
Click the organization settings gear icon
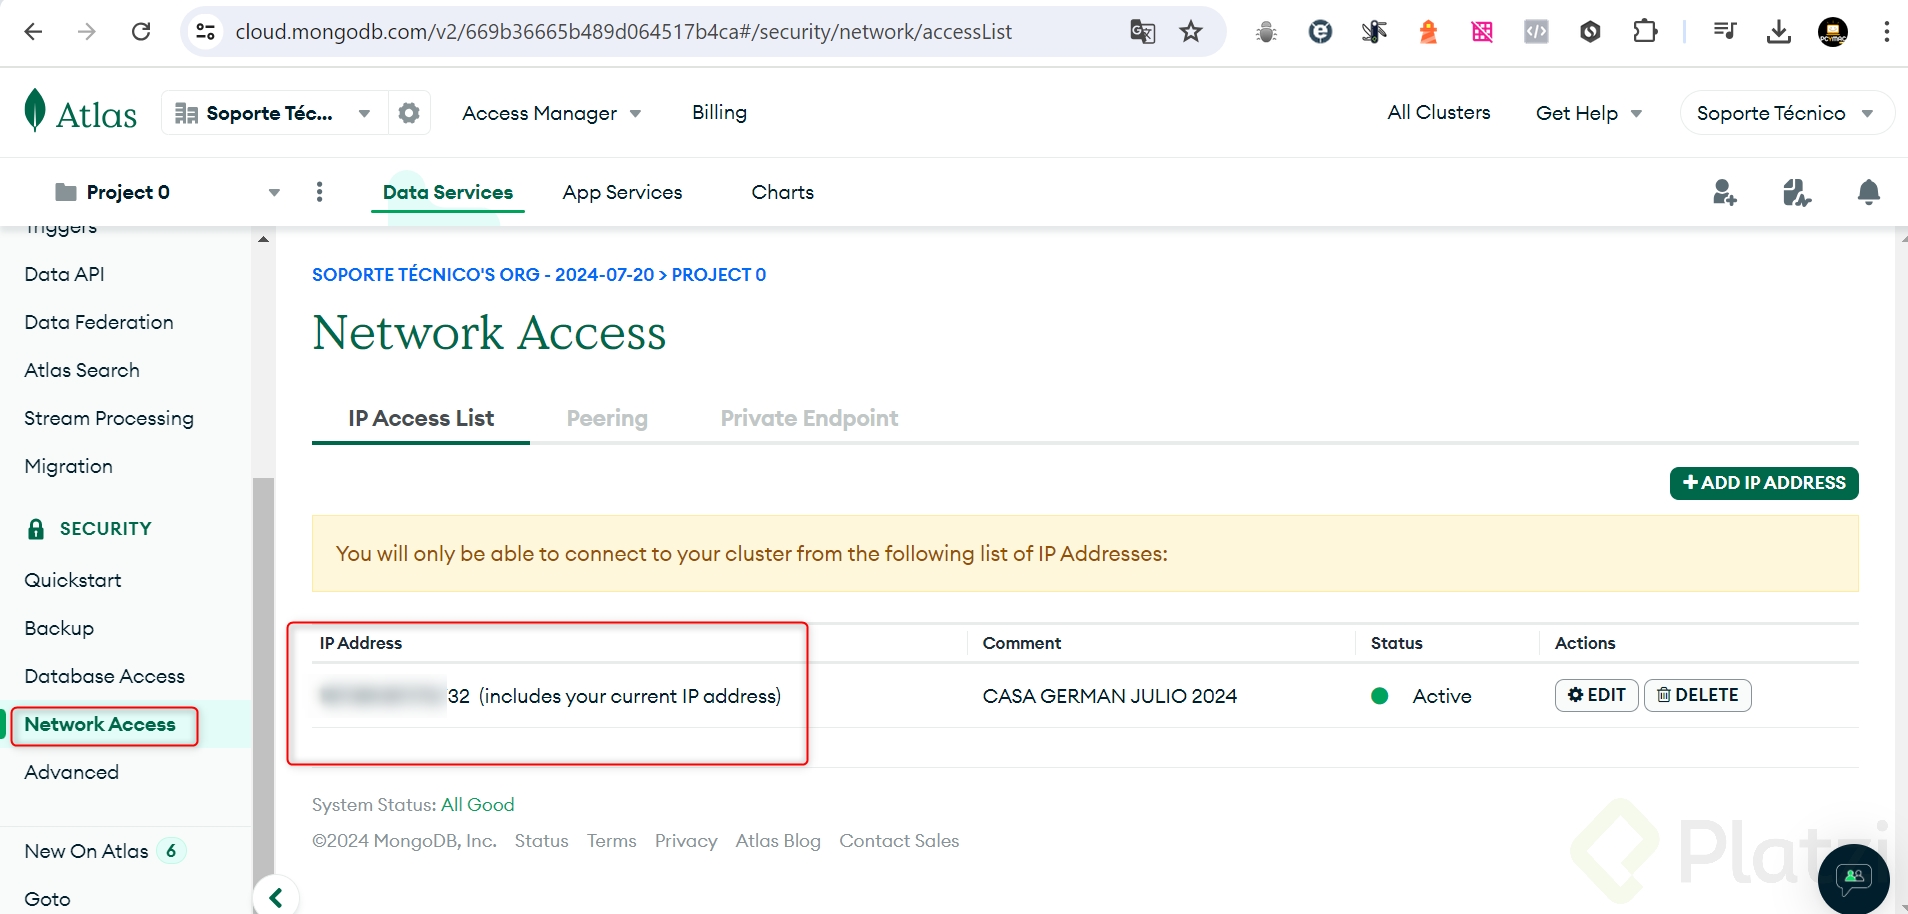(408, 113)
